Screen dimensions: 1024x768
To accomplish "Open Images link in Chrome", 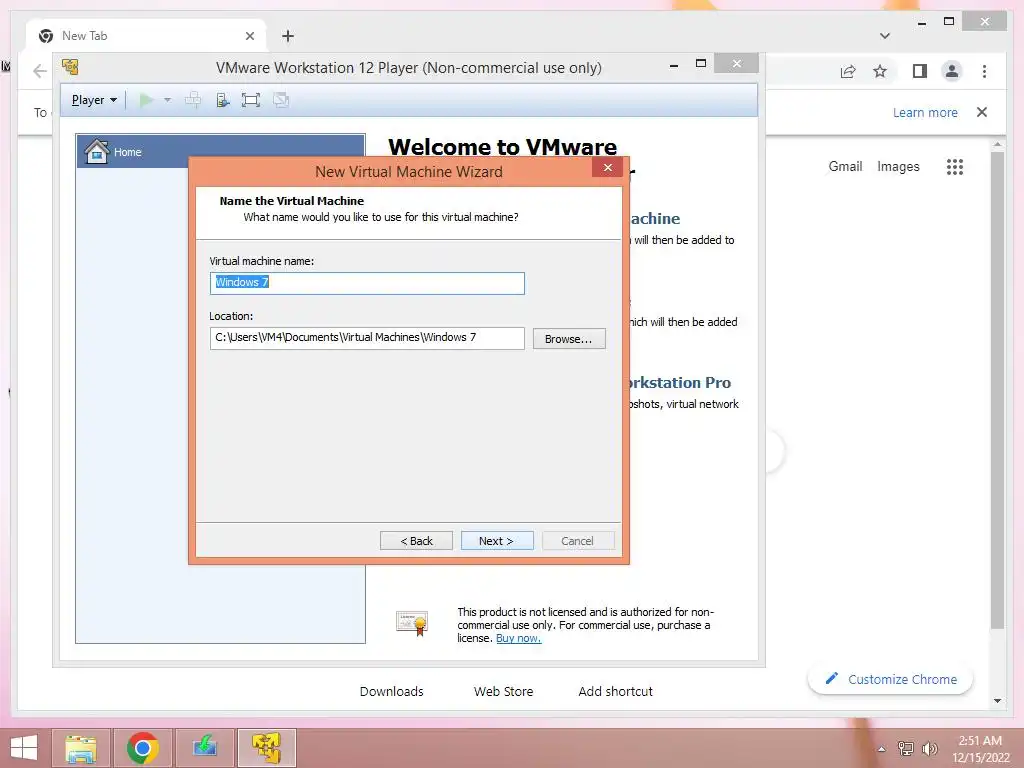I will click(x=899, y=167).
